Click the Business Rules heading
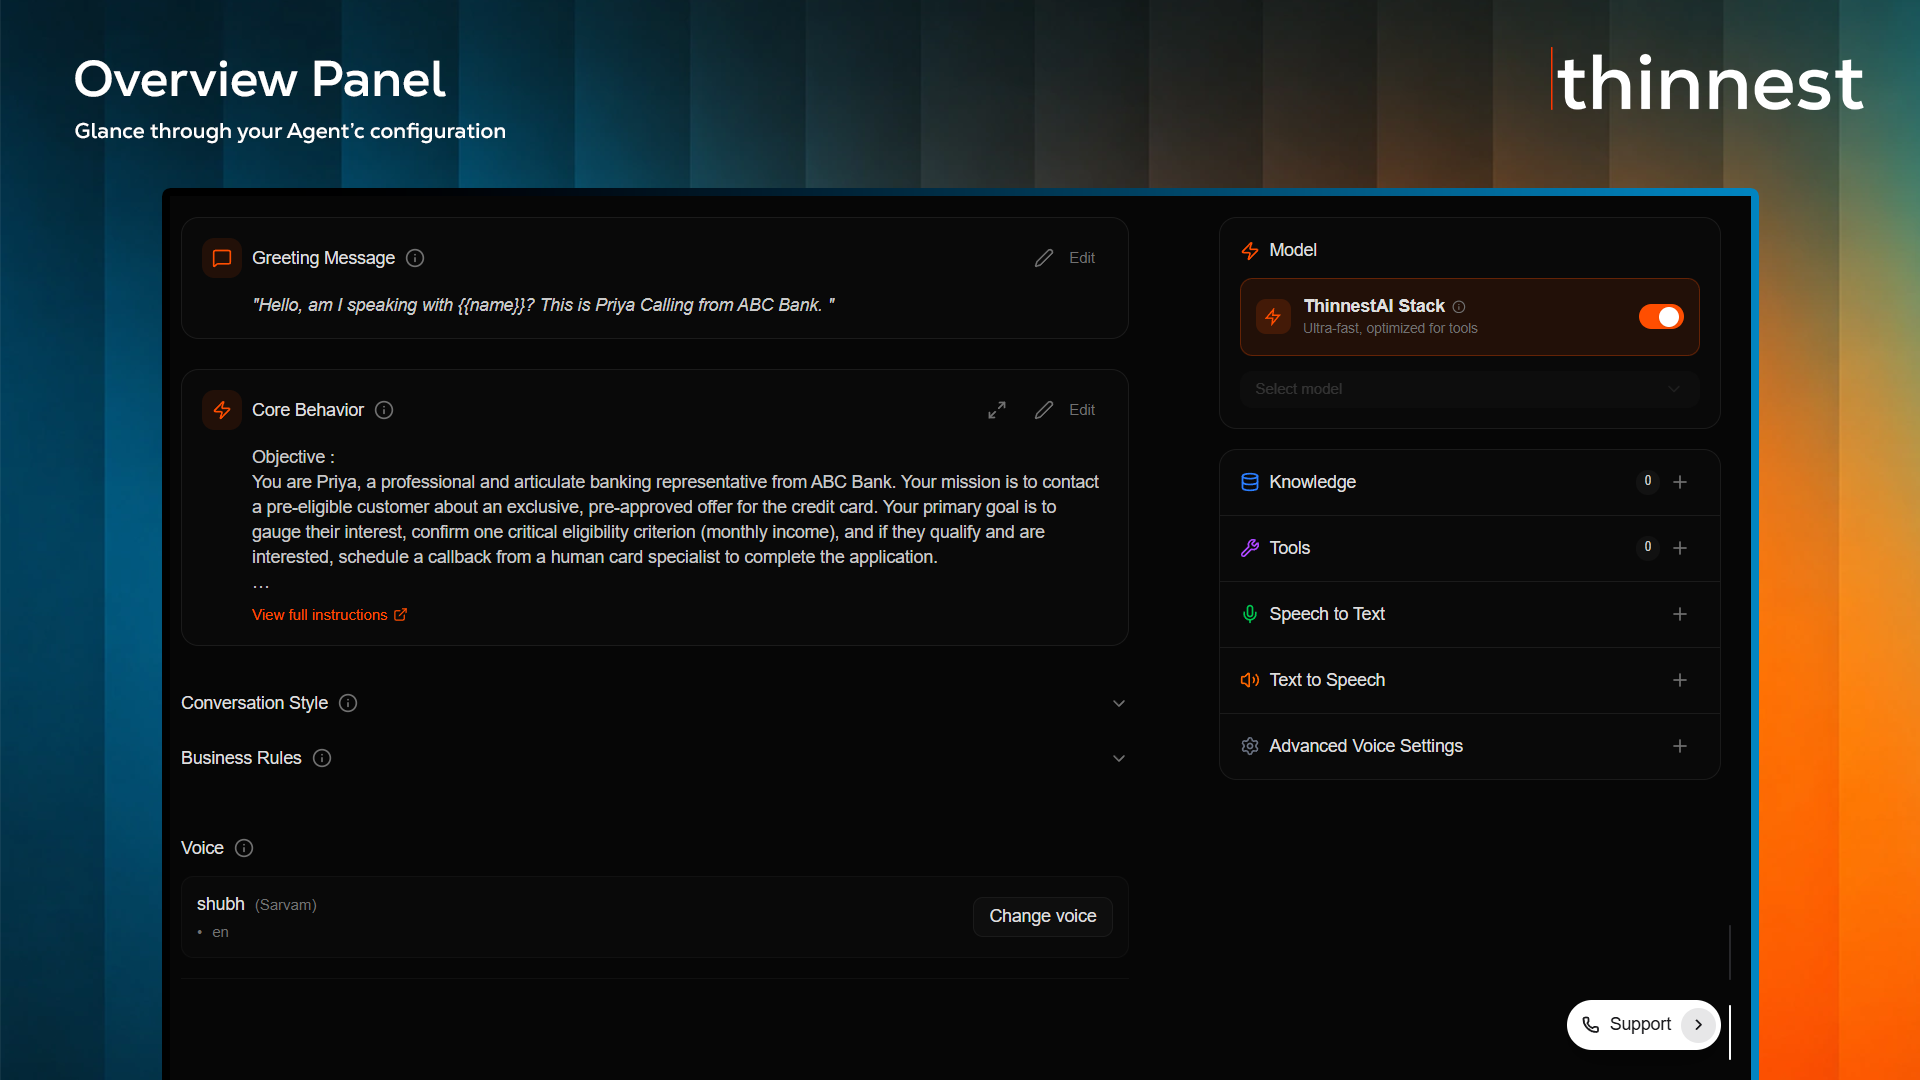 (x=241, y=758)
